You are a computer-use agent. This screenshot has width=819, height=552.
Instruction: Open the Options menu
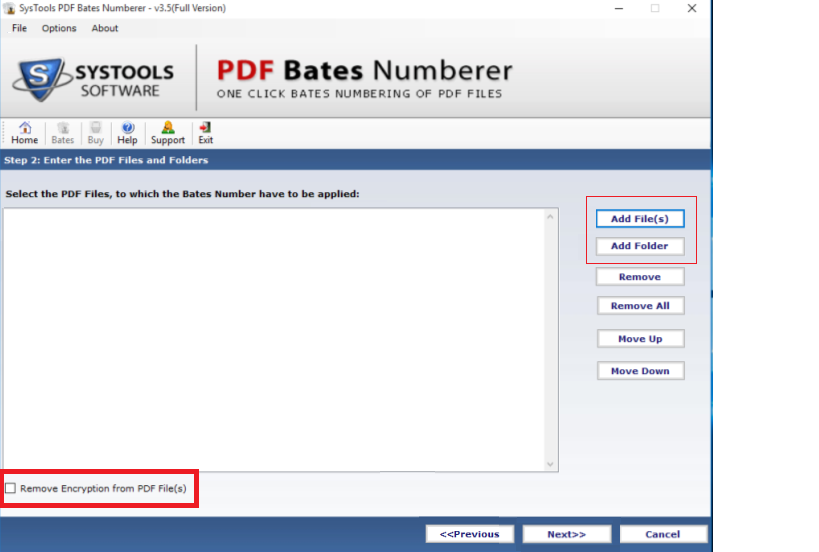(59, 28)
